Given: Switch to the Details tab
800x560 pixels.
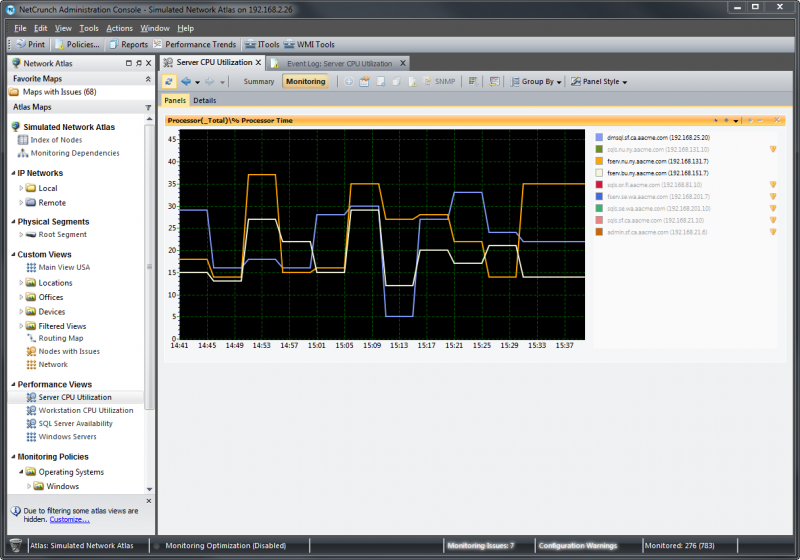Looking at the screenshot, I should (x=205, y=100).
